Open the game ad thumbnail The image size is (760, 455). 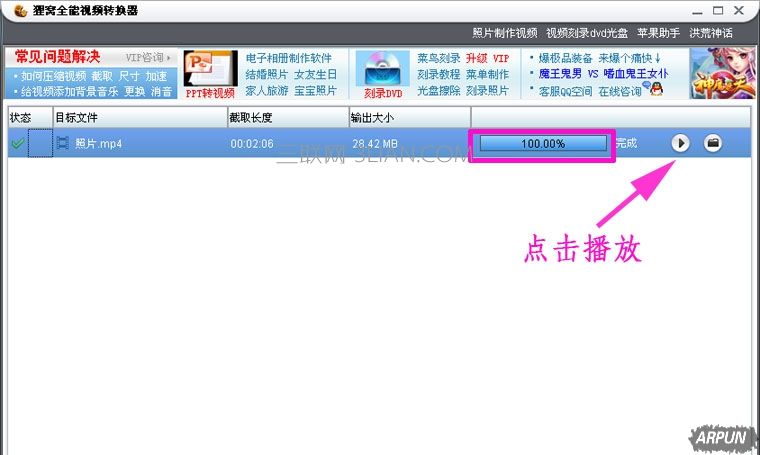pyautogui.click(x=722, y=73)
